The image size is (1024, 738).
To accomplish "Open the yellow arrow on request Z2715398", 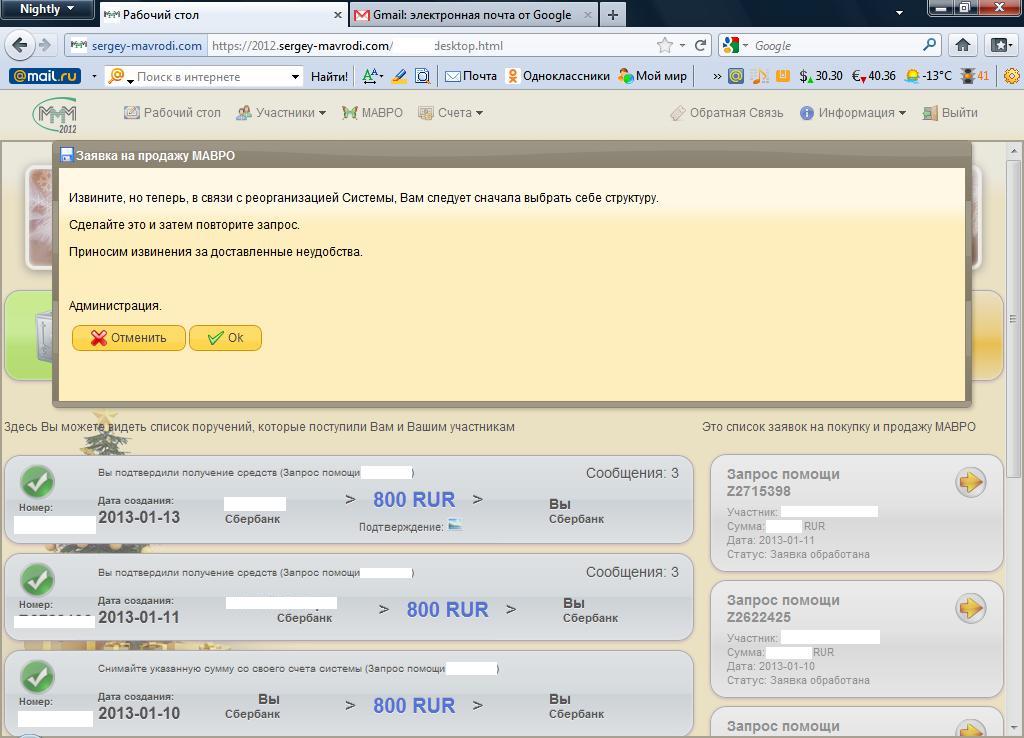I will (x=970, y=483).
